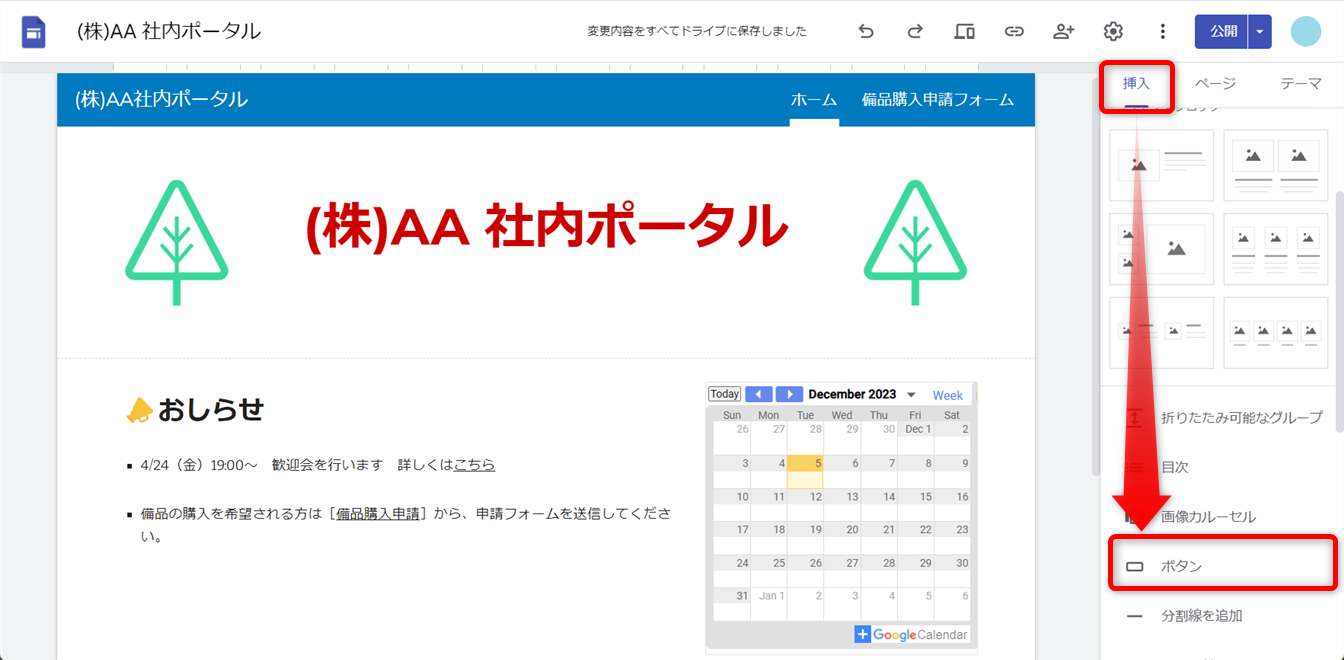This screenshot has height=660, width=1344.
Task: Switch to the ページ tab
Action: coord(1215,84)
